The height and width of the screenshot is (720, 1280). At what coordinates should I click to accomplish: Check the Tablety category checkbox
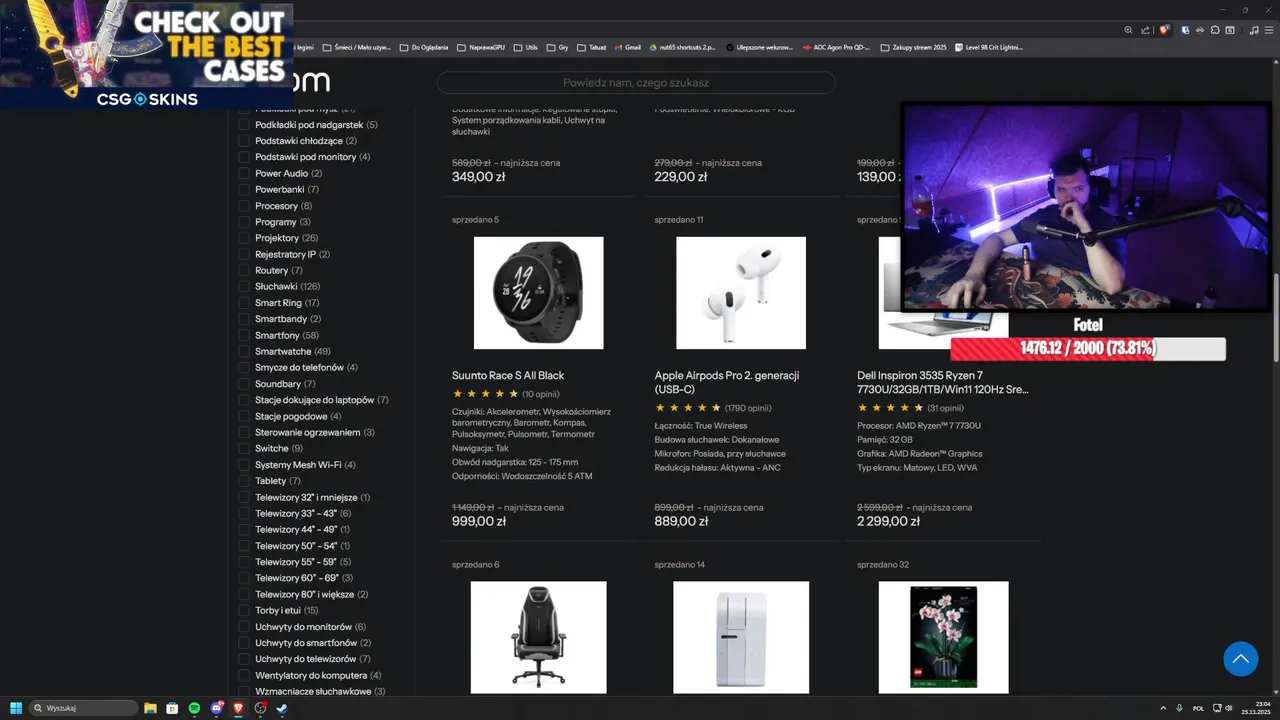[x=244, y=481]
